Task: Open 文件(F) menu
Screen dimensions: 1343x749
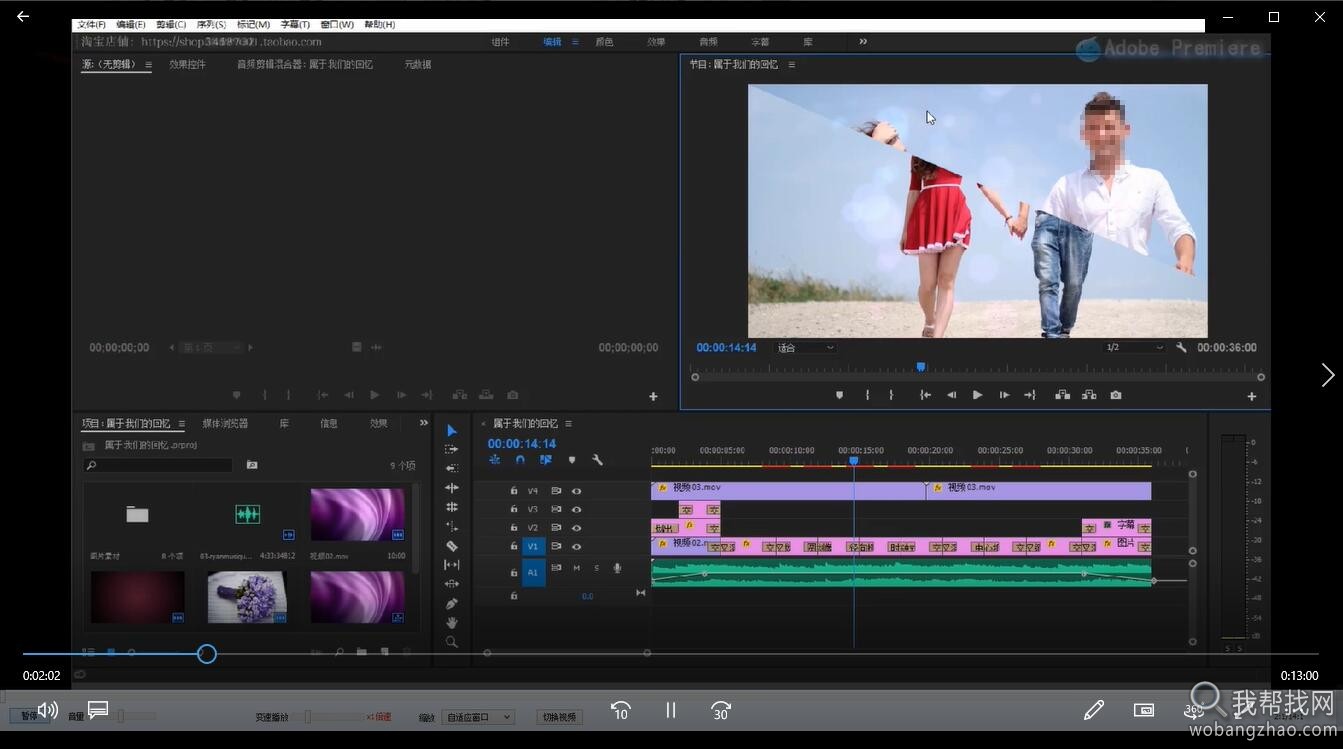Action: click(x=92, y=24)
